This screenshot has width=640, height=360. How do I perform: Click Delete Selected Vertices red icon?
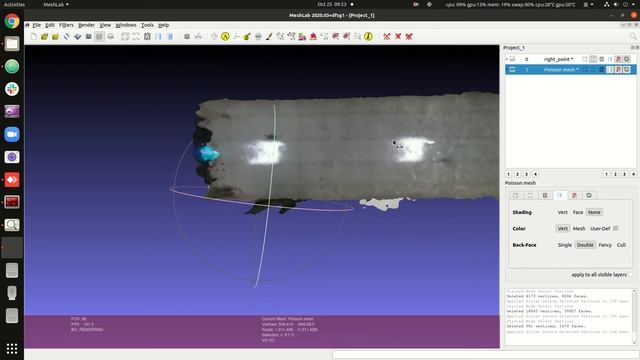(x=387, y=37)
